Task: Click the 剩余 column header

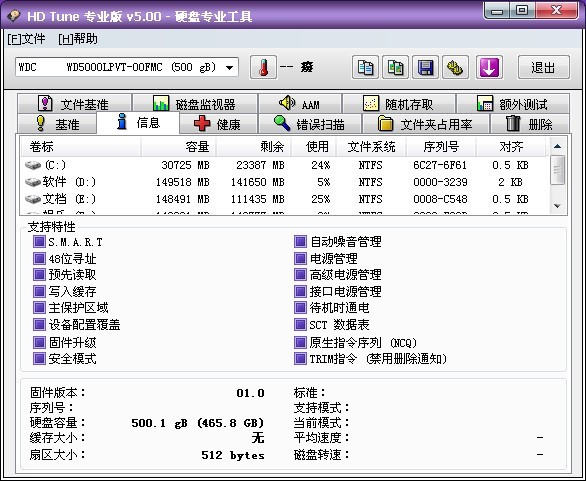Action: [x=253, y=147]
